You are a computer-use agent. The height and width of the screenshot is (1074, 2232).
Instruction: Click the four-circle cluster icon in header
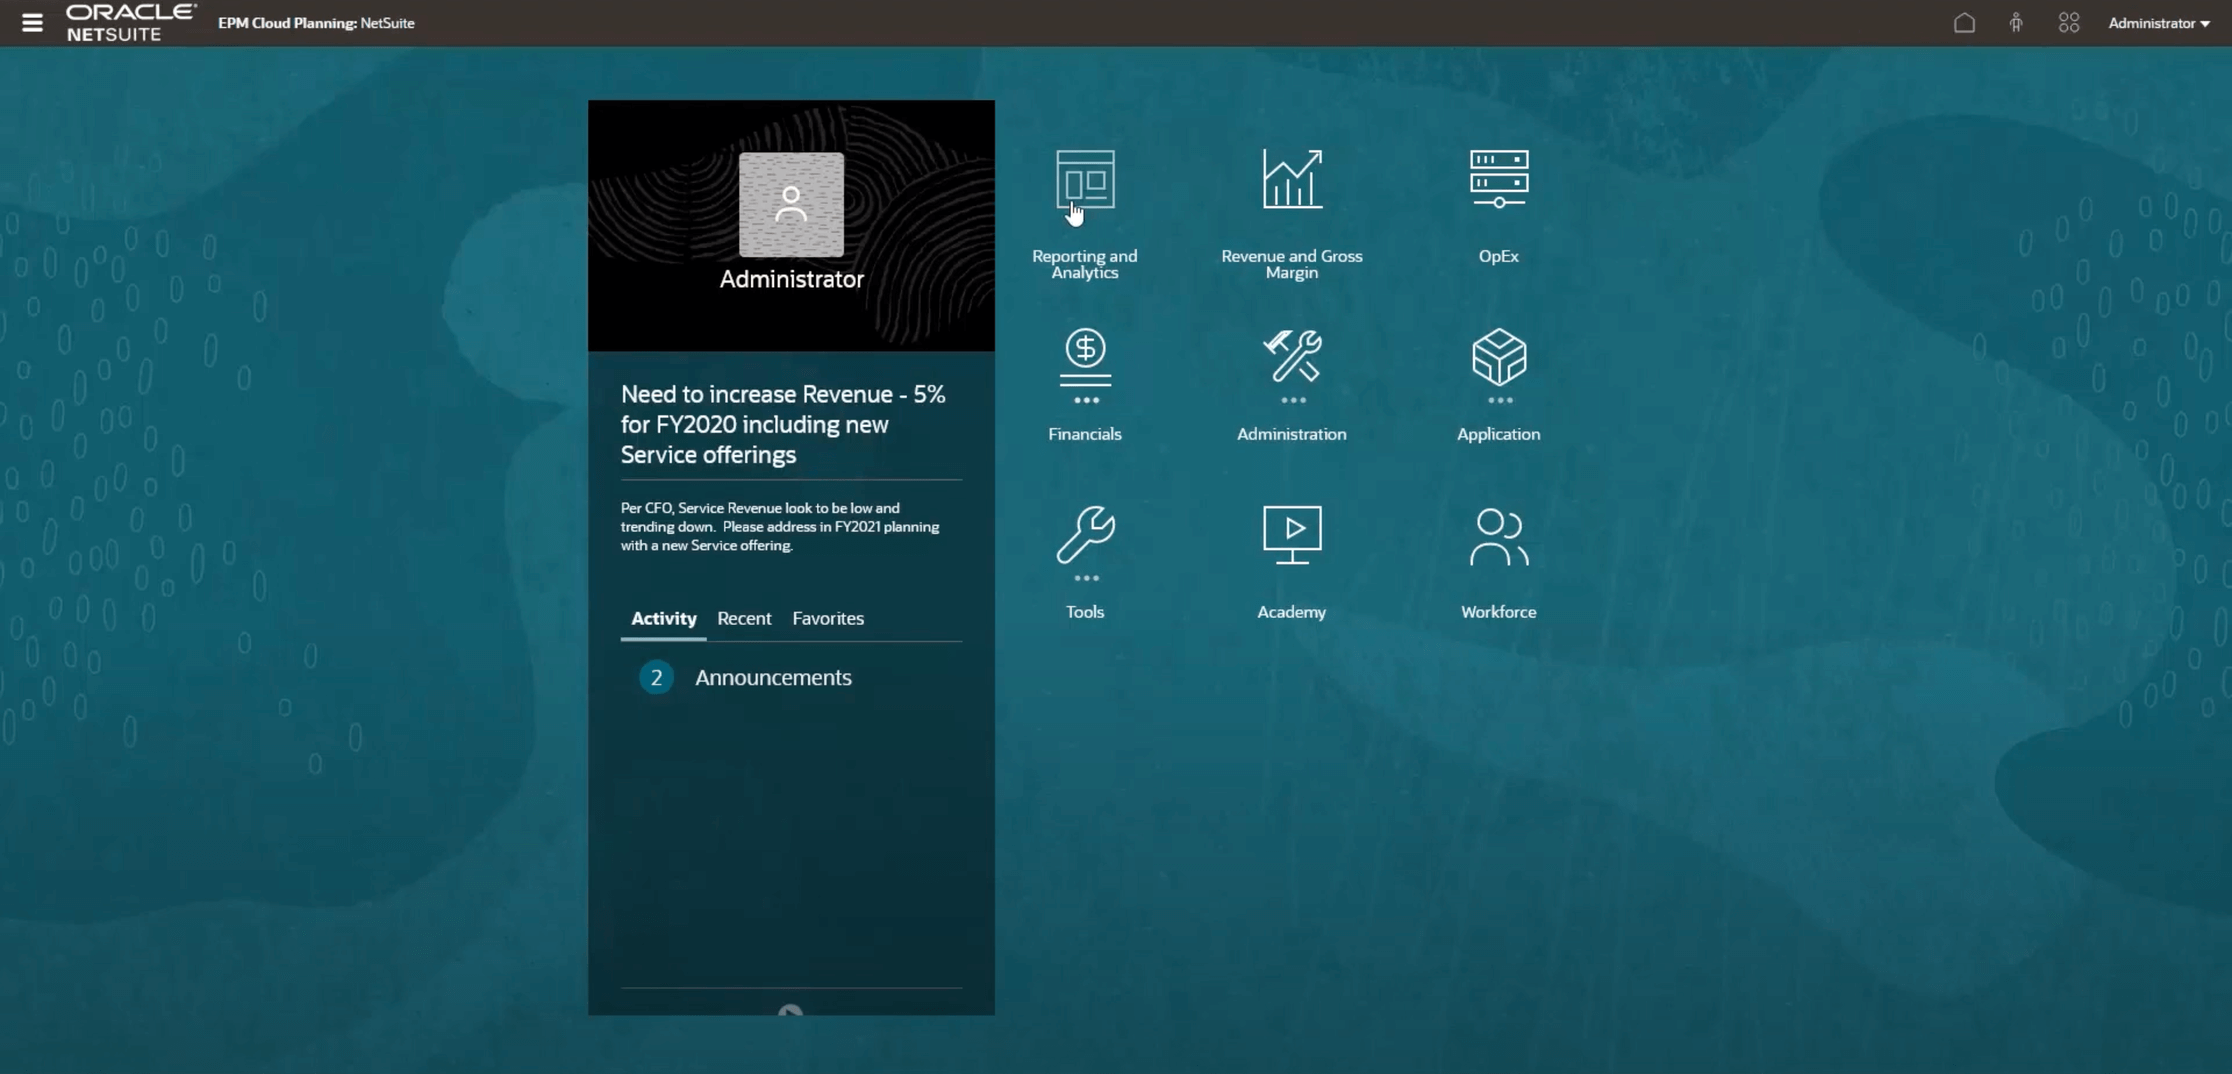(2068, 23)
